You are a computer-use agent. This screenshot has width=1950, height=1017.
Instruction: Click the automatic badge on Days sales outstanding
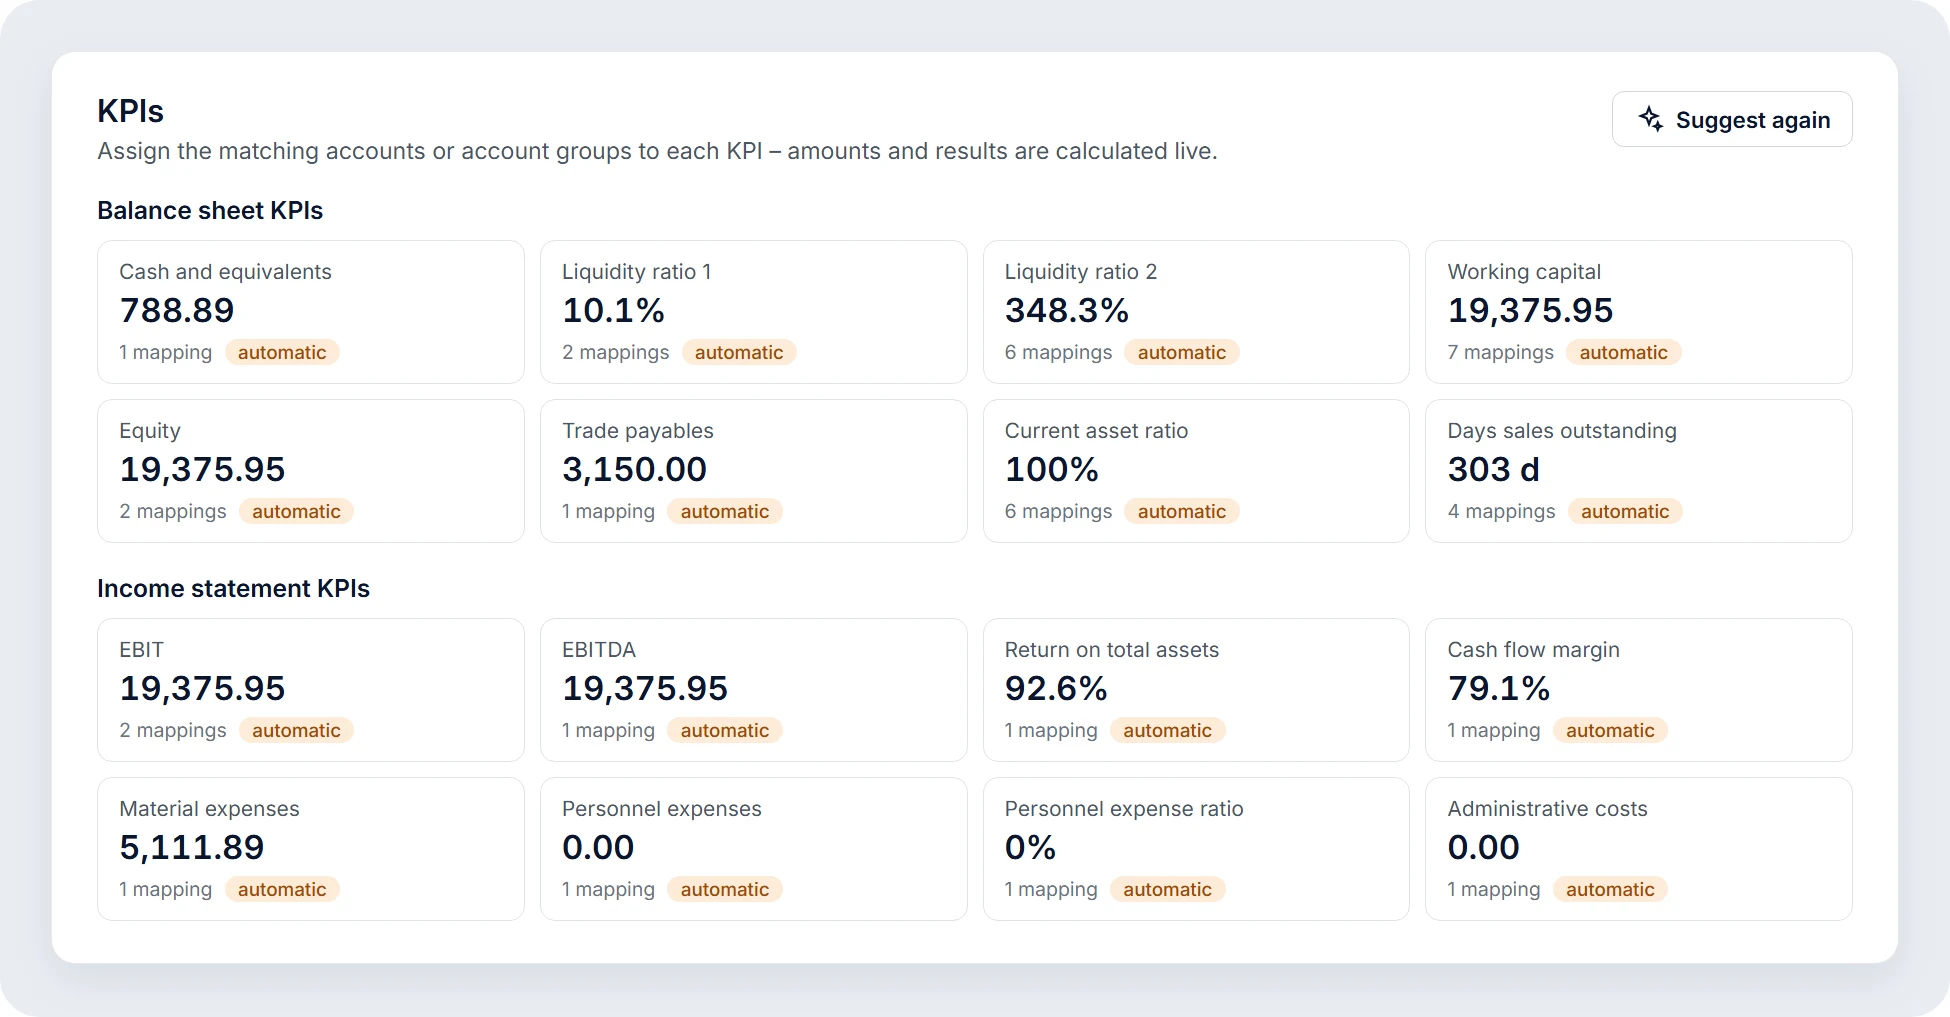pos(1625,511)
